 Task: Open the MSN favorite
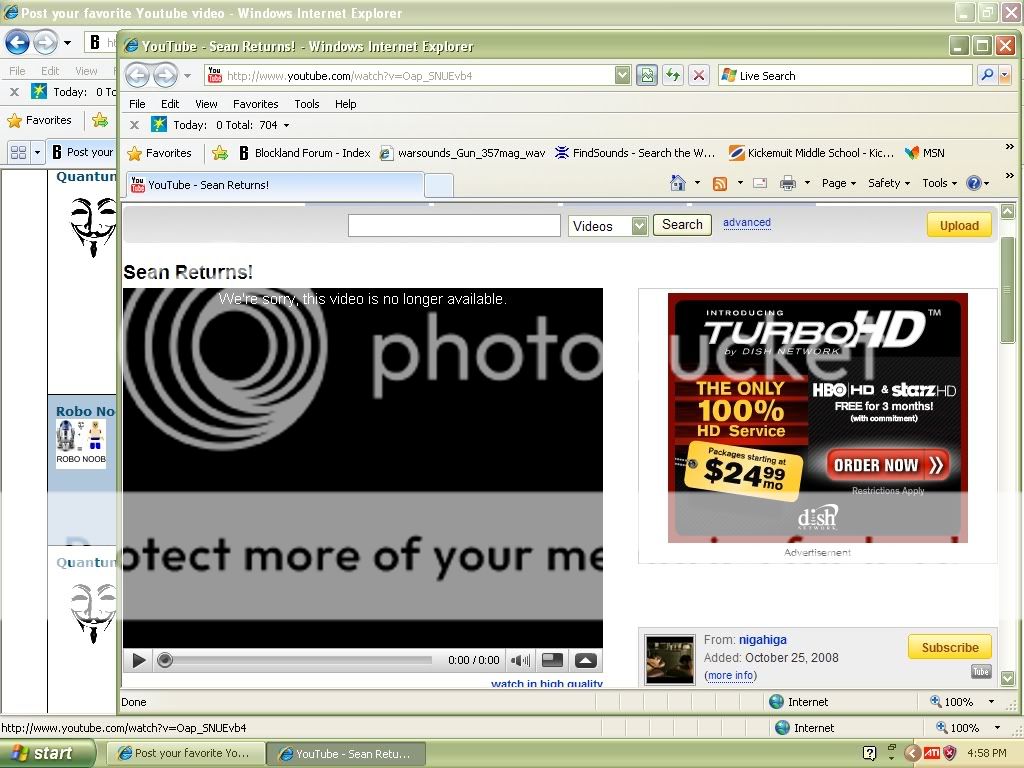tap(925, 153)
